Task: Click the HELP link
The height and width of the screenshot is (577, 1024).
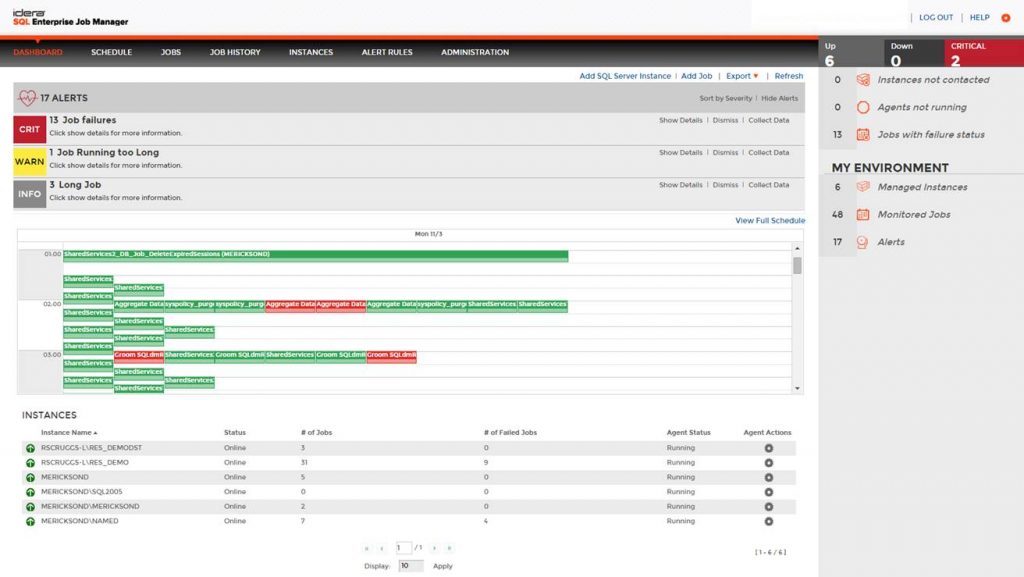Action: click(x=980, y=18)
